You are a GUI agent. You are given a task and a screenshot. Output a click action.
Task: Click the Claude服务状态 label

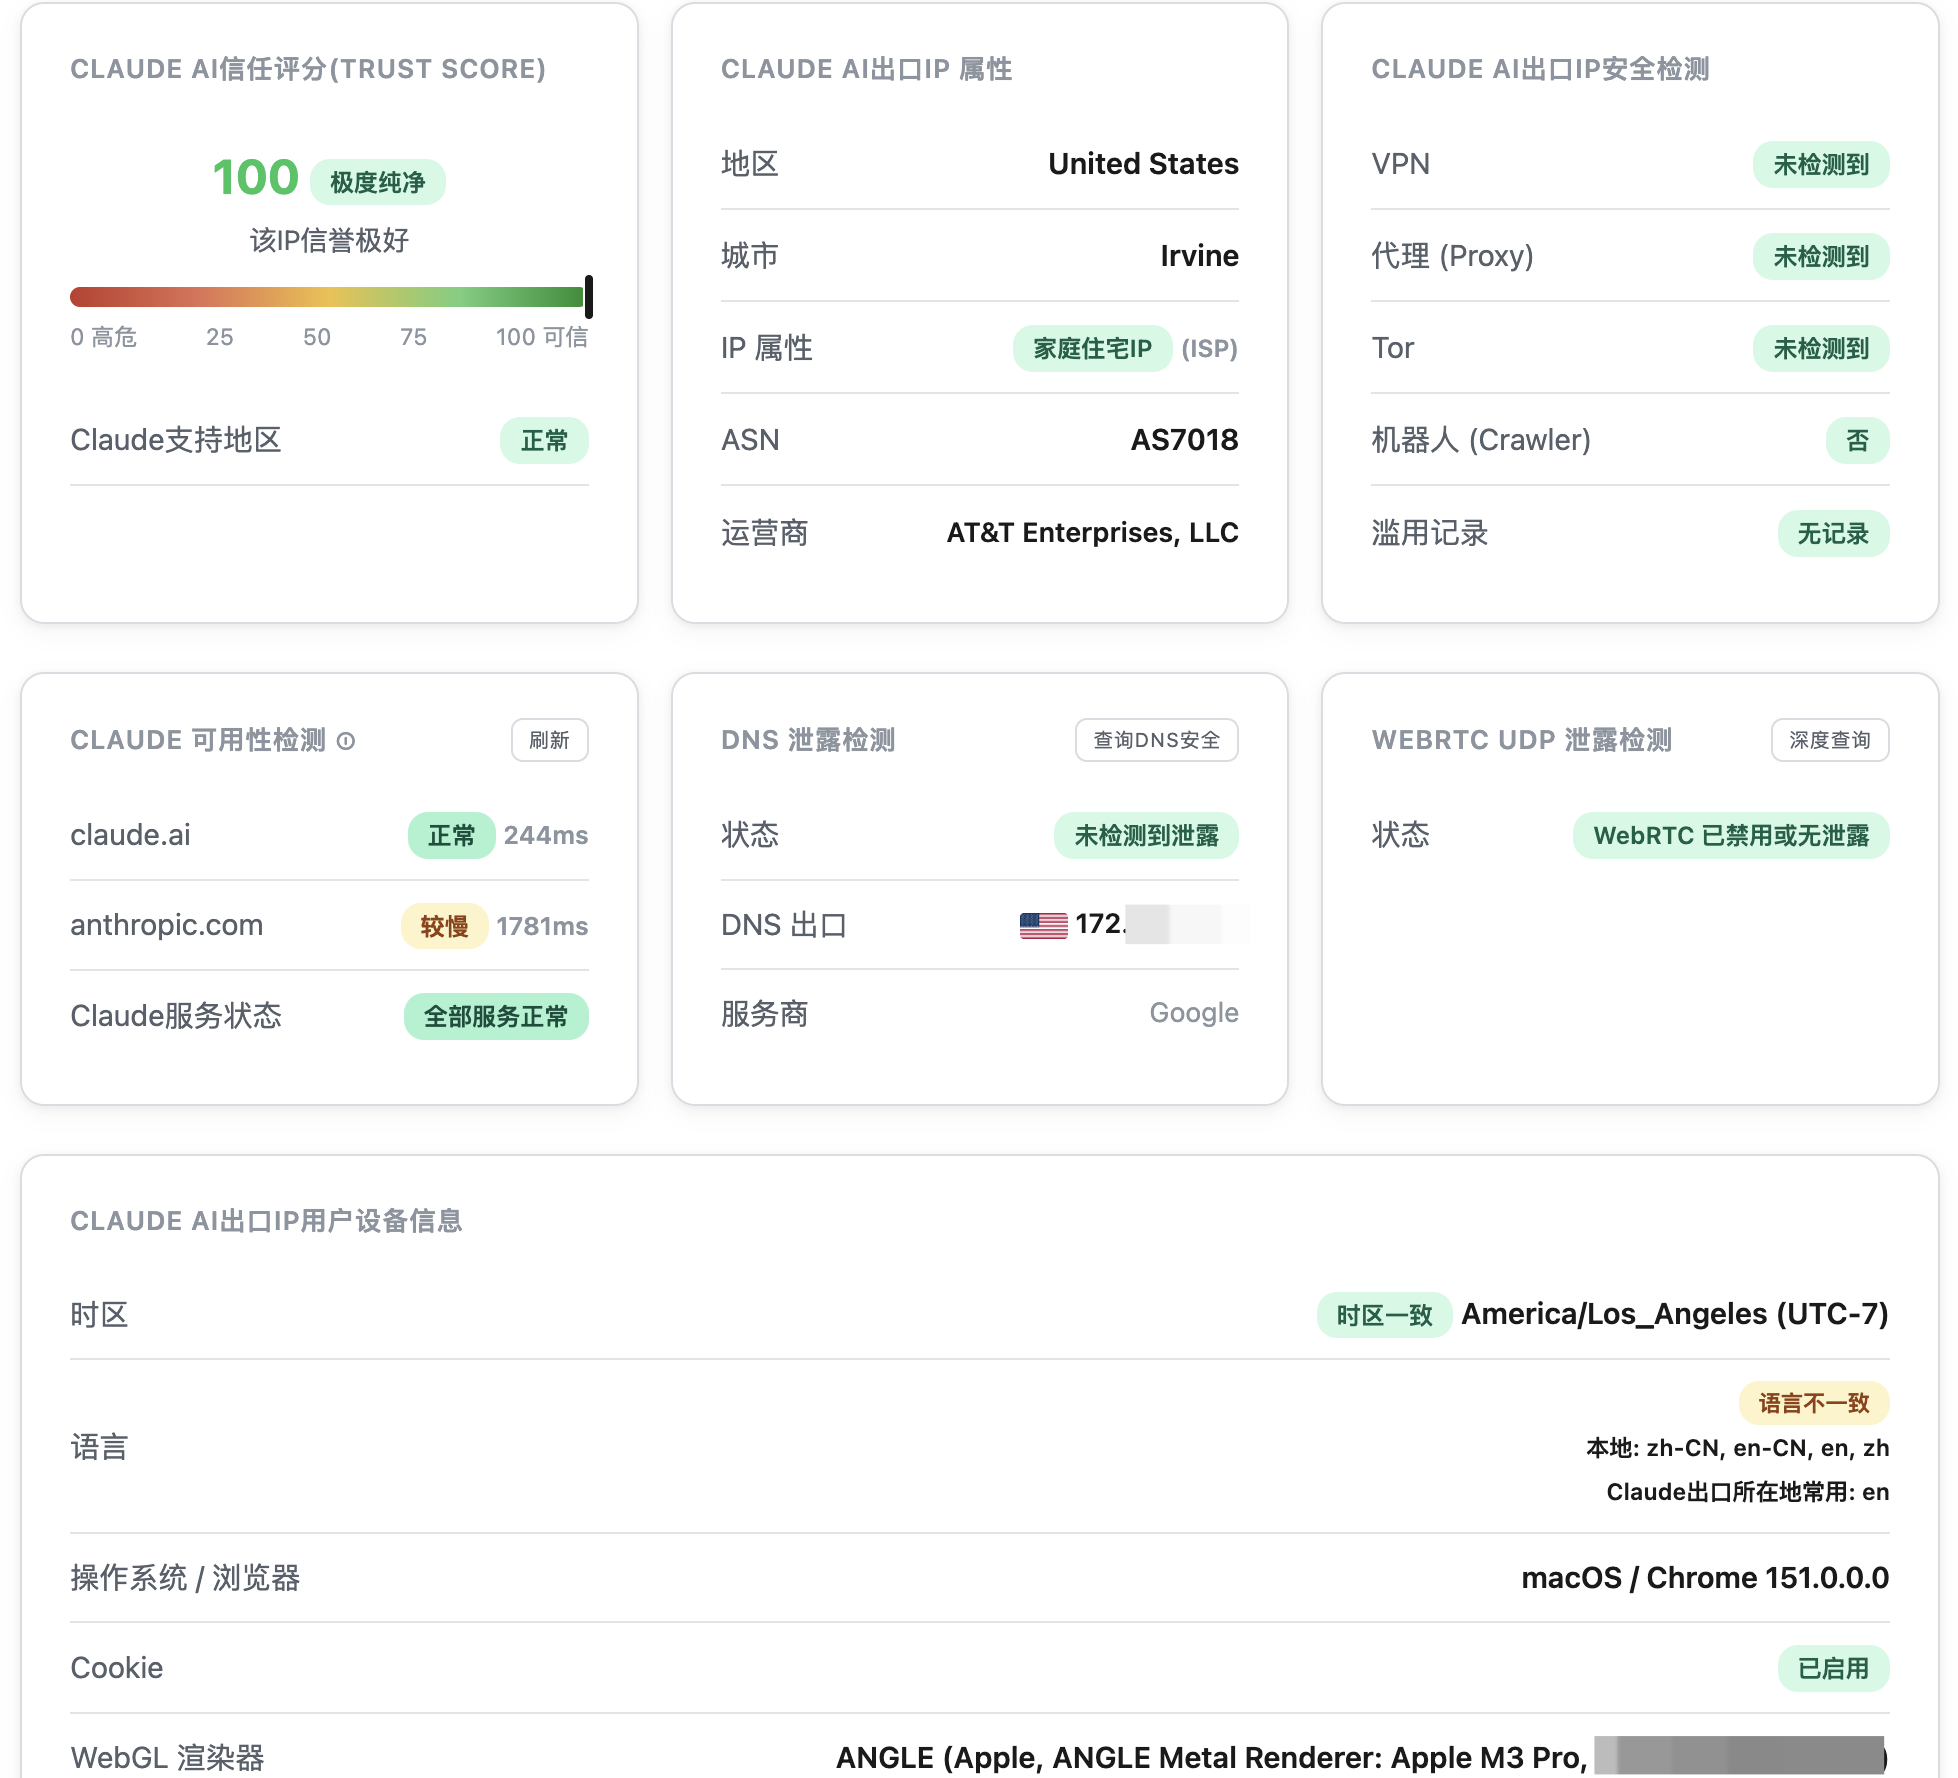tap(176, 1016)
